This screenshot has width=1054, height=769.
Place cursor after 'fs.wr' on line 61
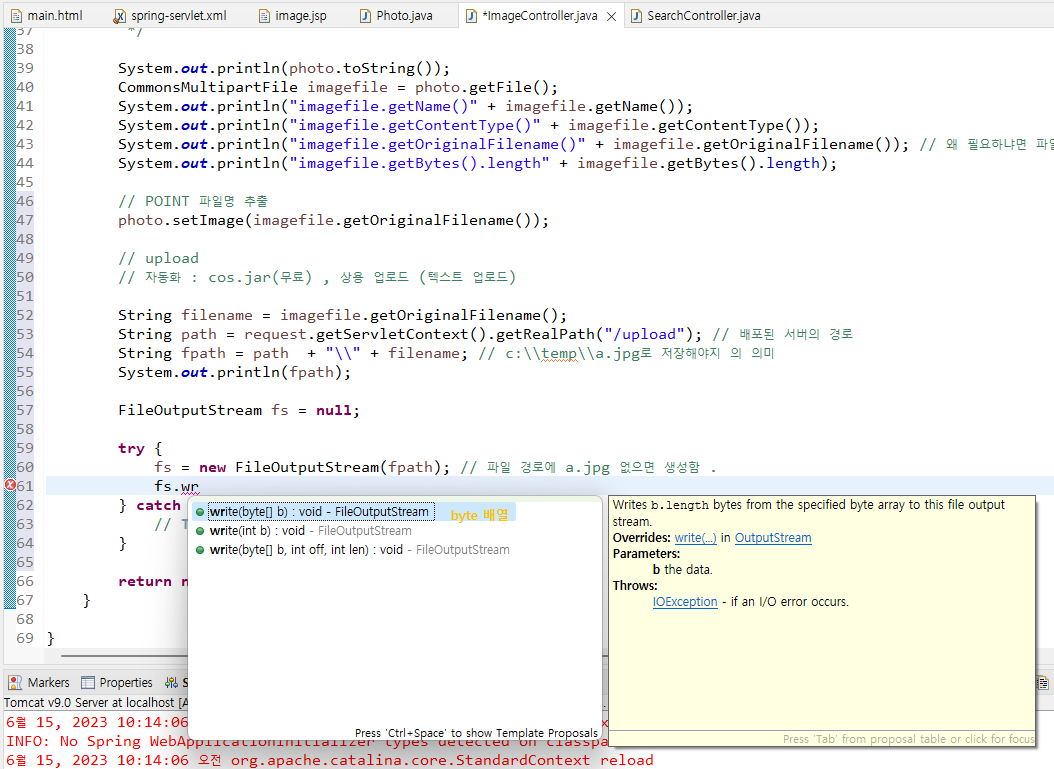(200, 486)
